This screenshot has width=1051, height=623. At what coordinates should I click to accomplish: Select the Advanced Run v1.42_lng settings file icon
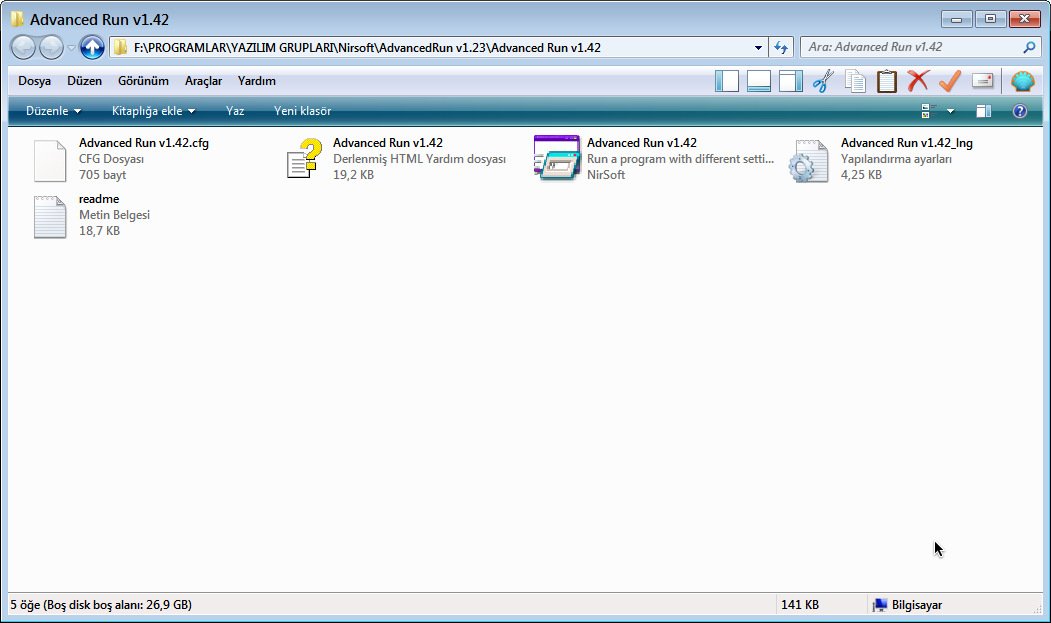click(x=809, y=161)
